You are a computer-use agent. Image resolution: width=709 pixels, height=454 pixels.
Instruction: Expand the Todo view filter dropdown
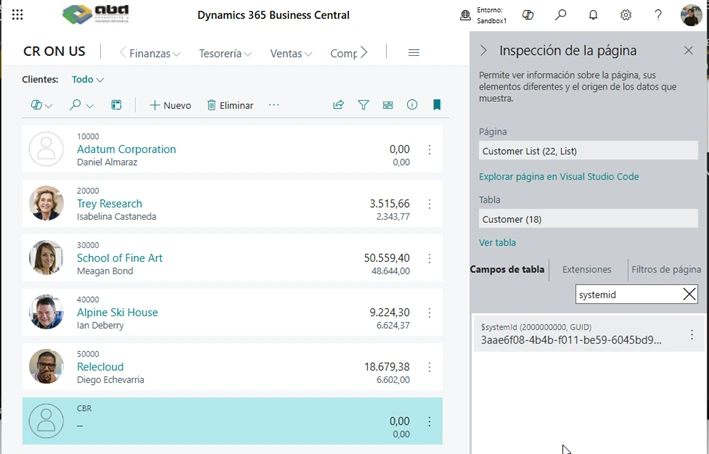pos(88,80)
